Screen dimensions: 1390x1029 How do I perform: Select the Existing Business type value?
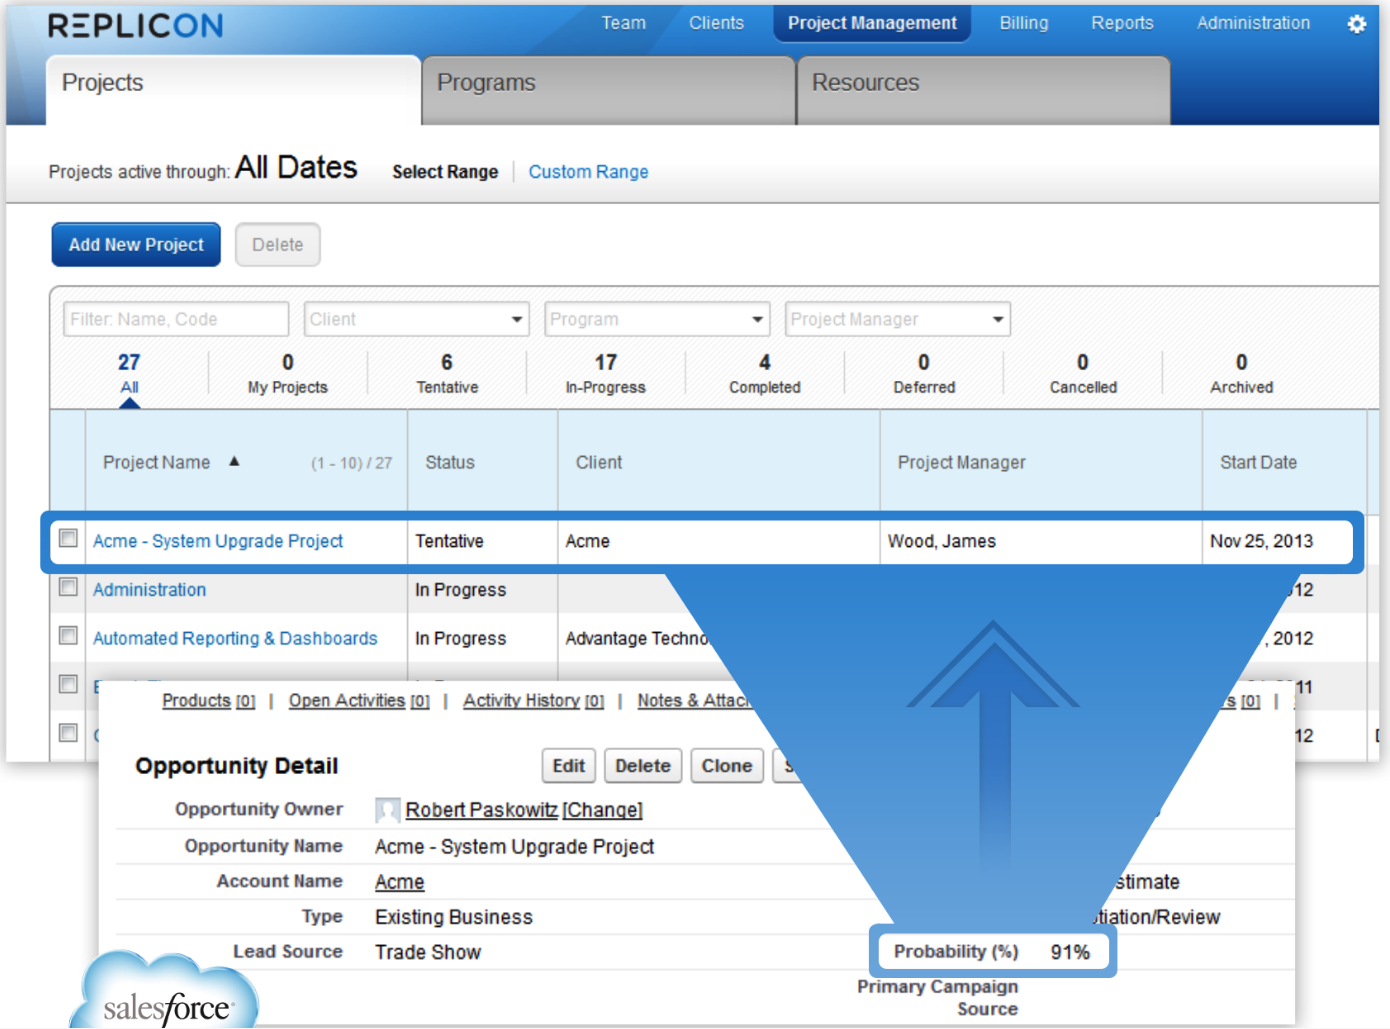coord(454,917)
